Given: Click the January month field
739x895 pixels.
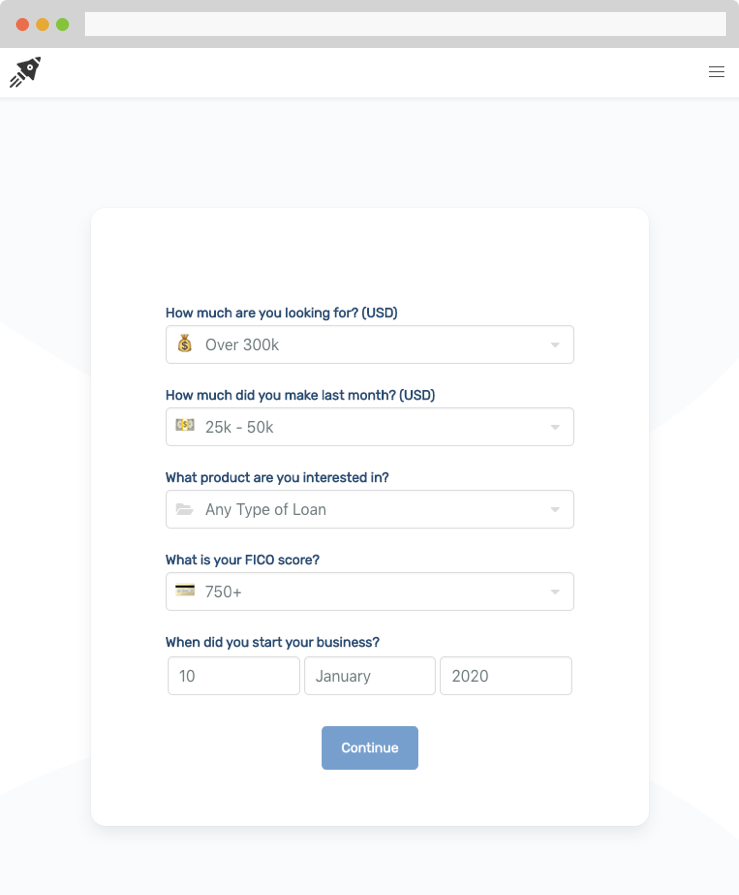Looking at the screenshot, I should pyautogui.click(x=370, y=676).
